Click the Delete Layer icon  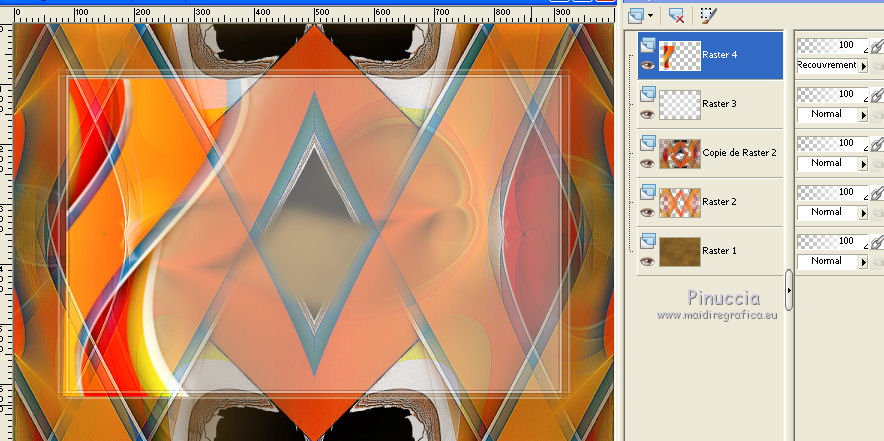coord(676,15)
